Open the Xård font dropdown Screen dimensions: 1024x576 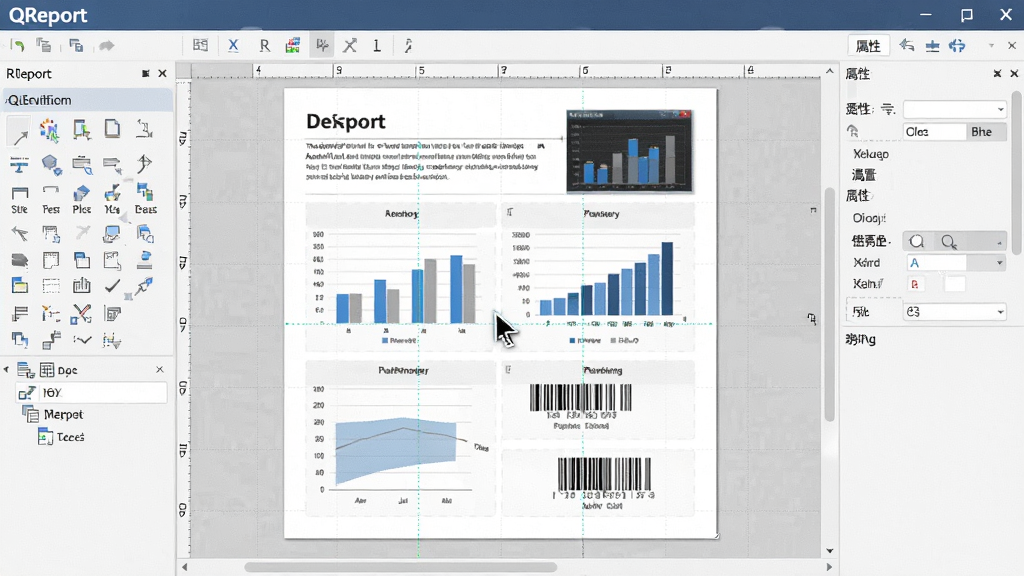956,263
